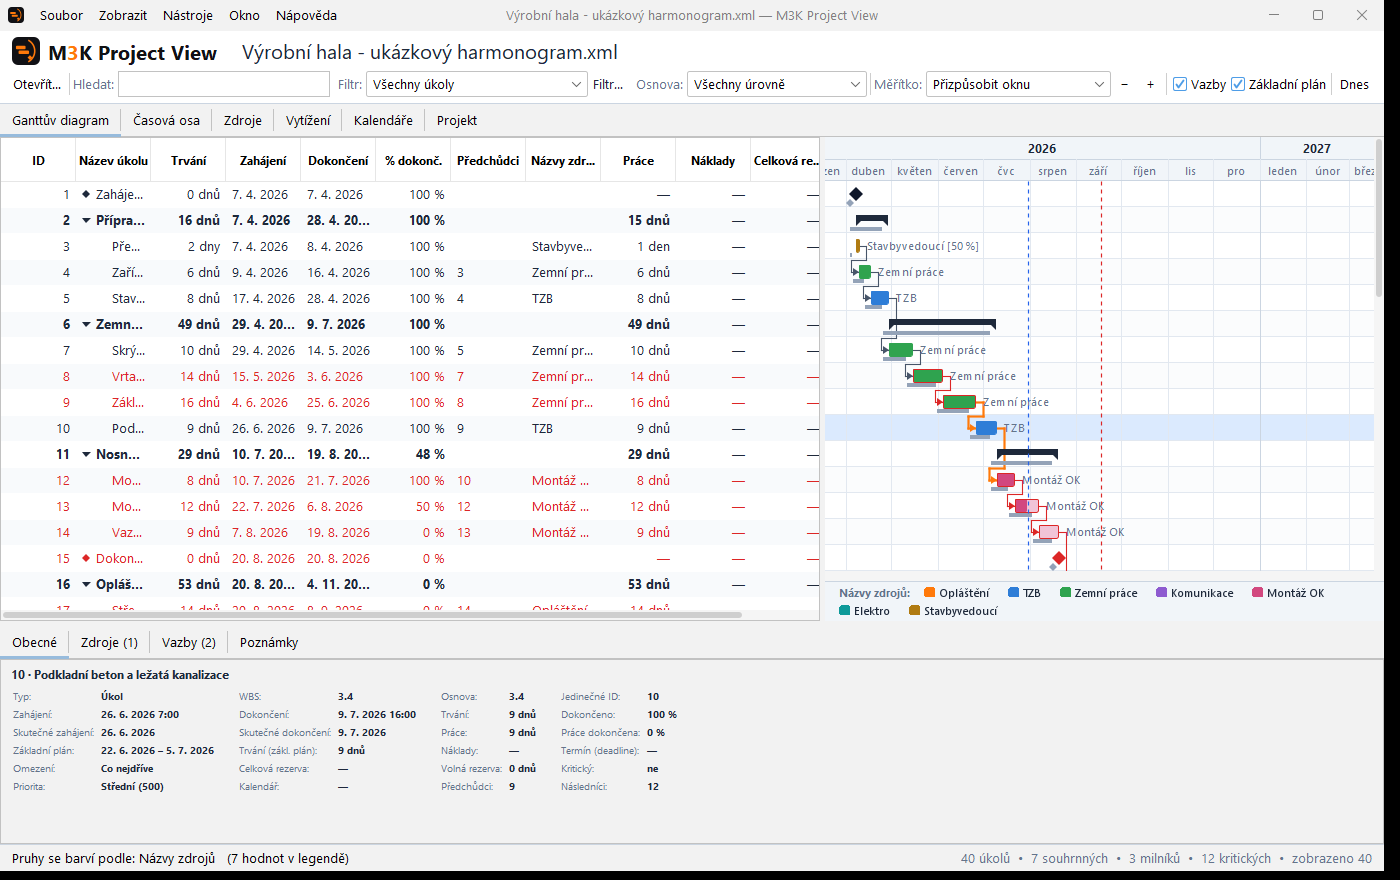Collapse summary task 11 Nosn...
1400x880 pixels.
[x=86, y=454]
